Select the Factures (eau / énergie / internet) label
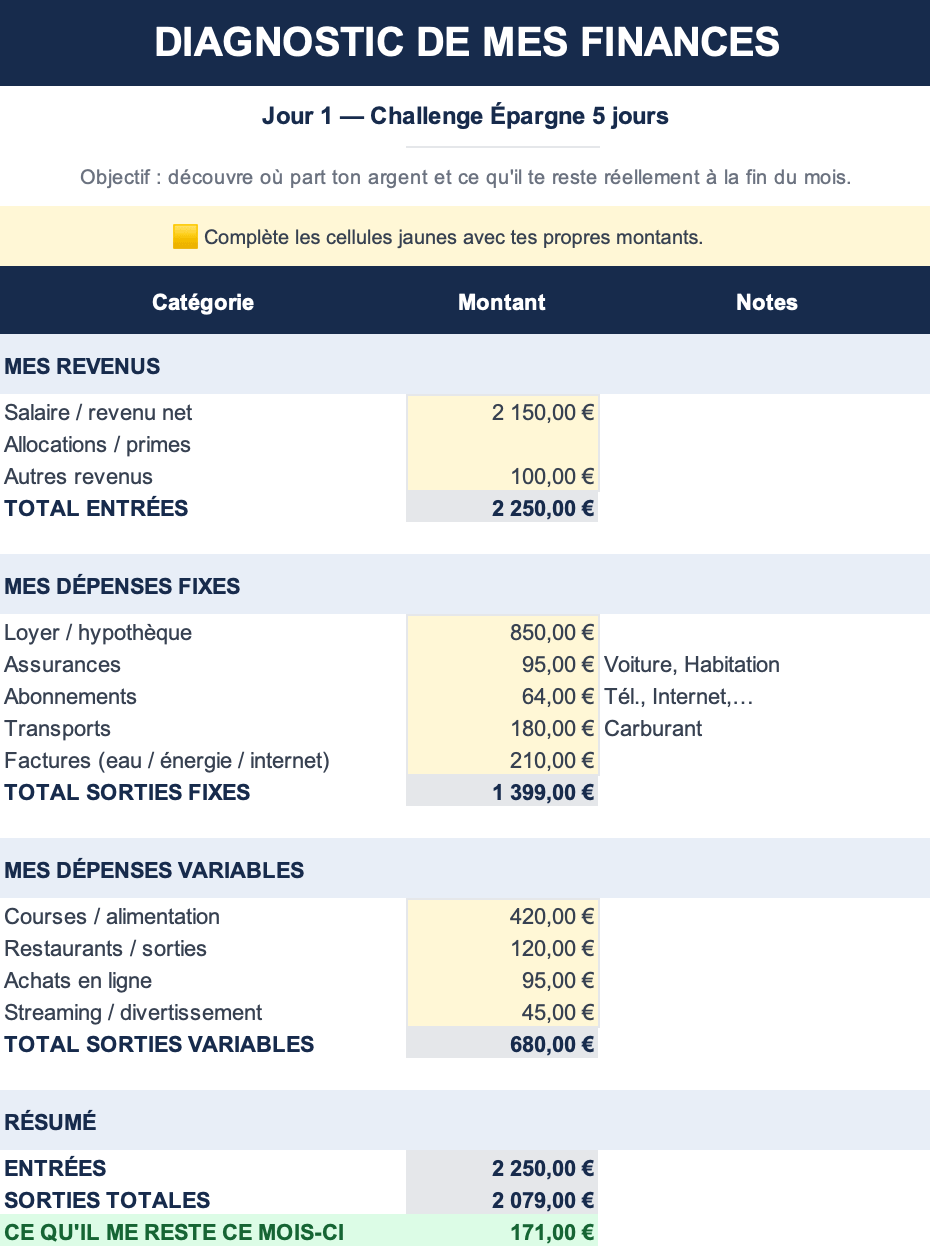 click(167, 760)
